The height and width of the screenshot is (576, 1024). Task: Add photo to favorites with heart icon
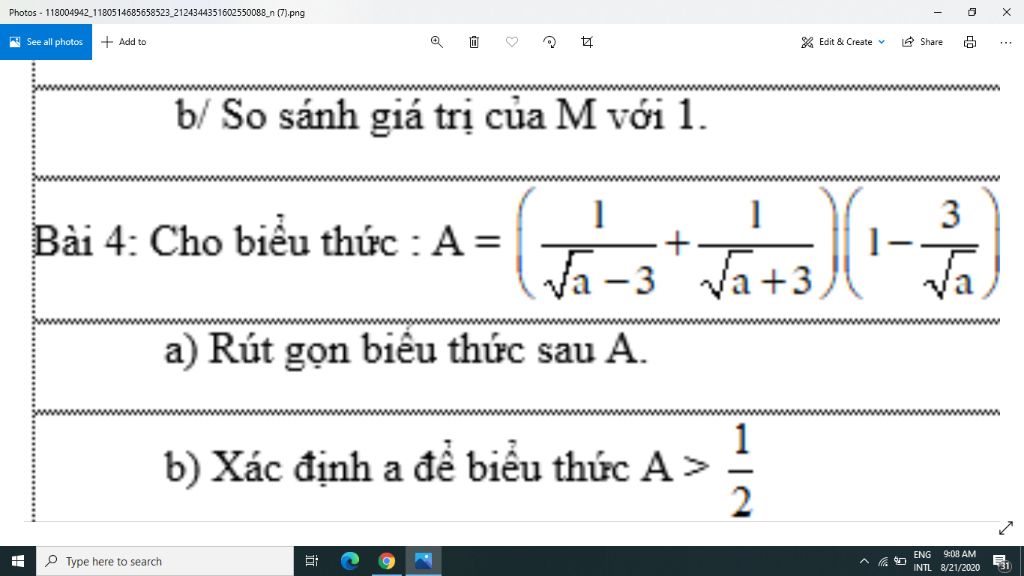click(512, 42)
